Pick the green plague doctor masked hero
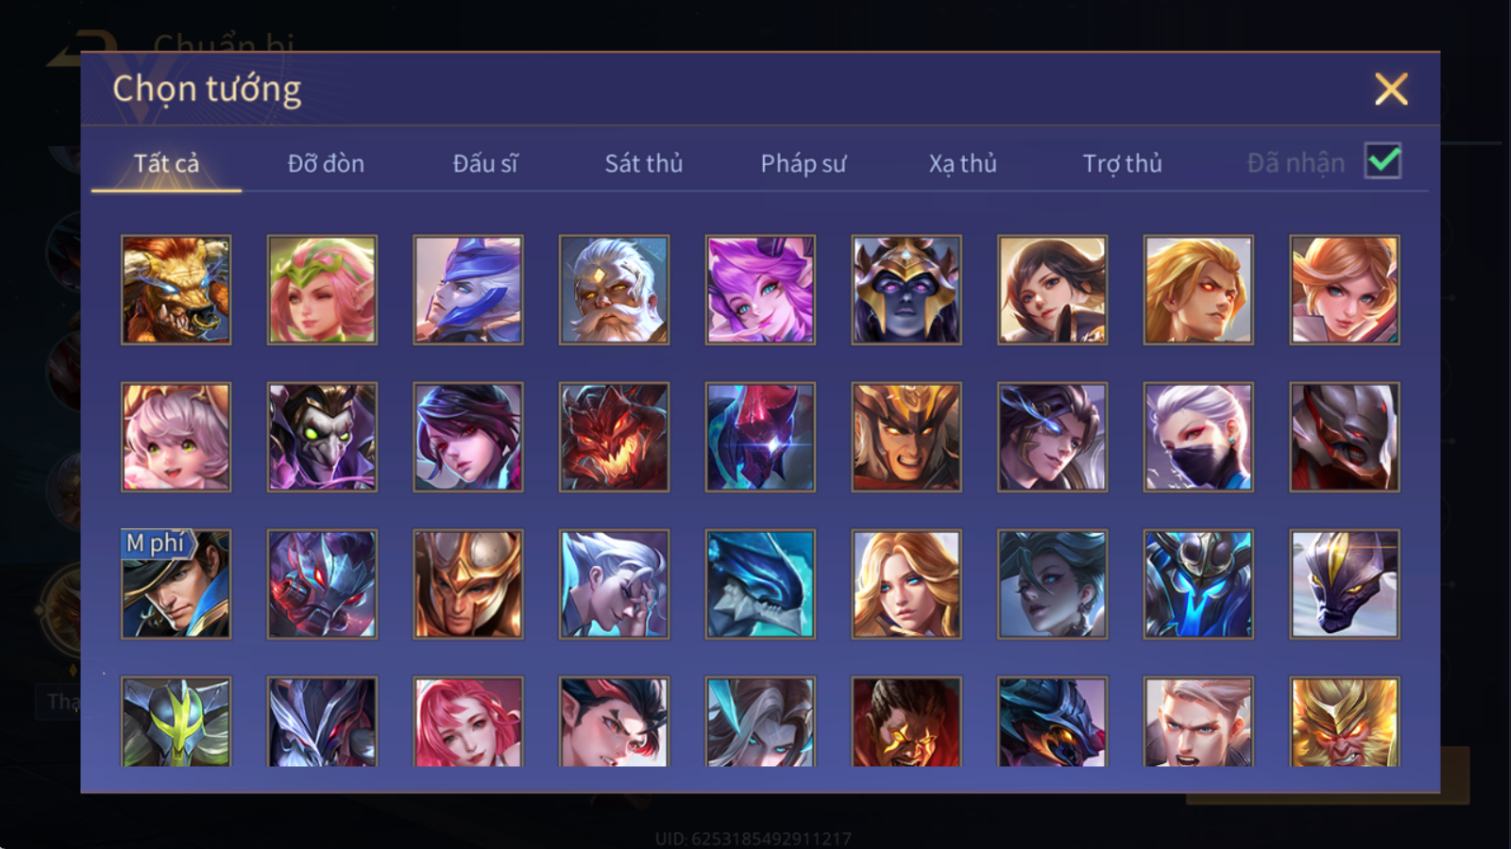Image resolution: width=1511 pixels, height=849 pixels. pos(322,437)
